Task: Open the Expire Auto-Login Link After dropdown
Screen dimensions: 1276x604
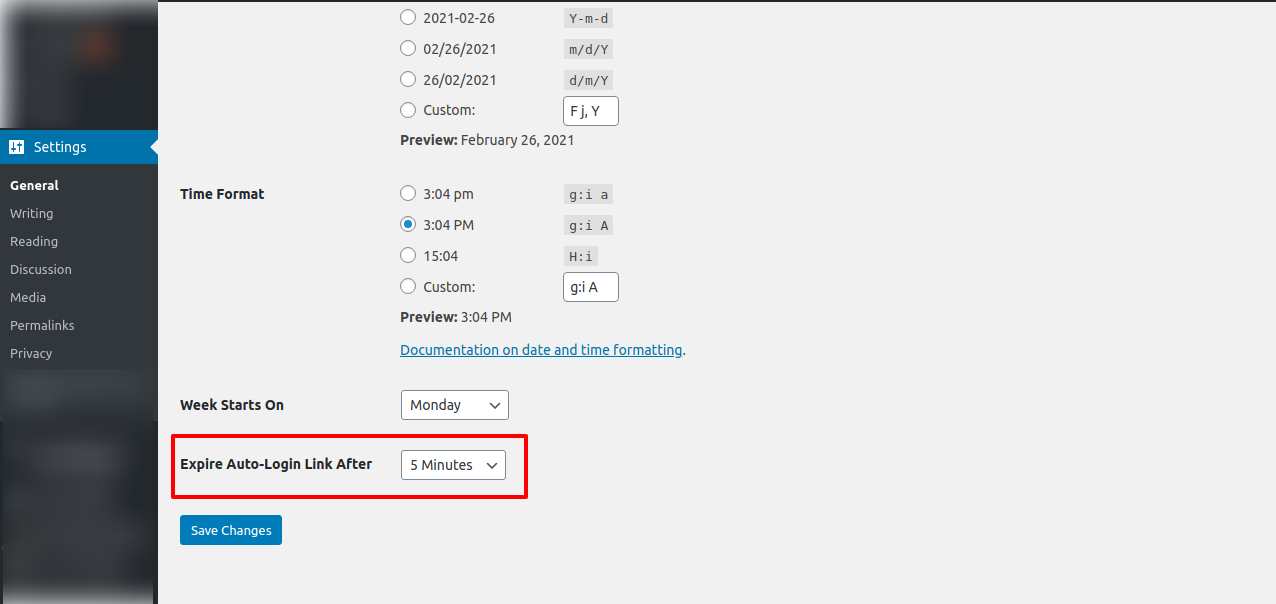Action: [x=453, y=465]
